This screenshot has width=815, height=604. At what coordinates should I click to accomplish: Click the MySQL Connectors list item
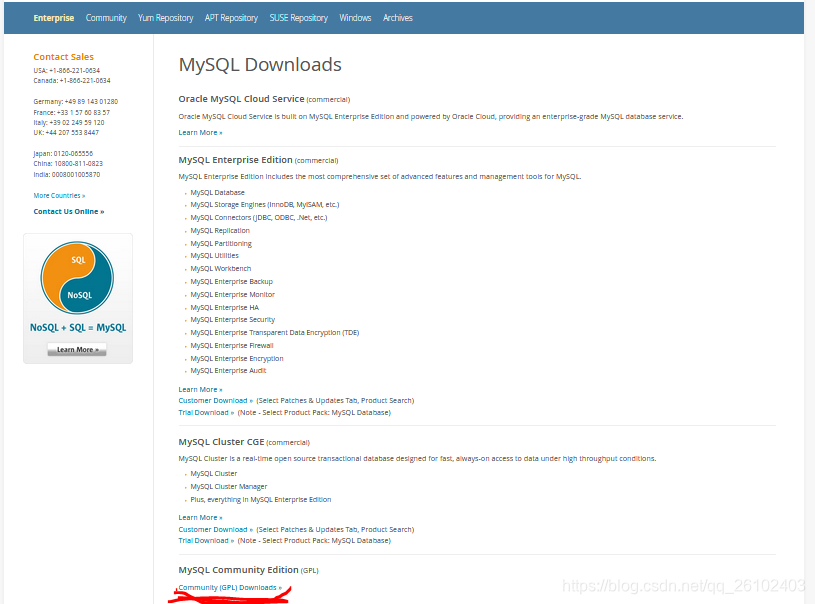click(x=259, y=218)
